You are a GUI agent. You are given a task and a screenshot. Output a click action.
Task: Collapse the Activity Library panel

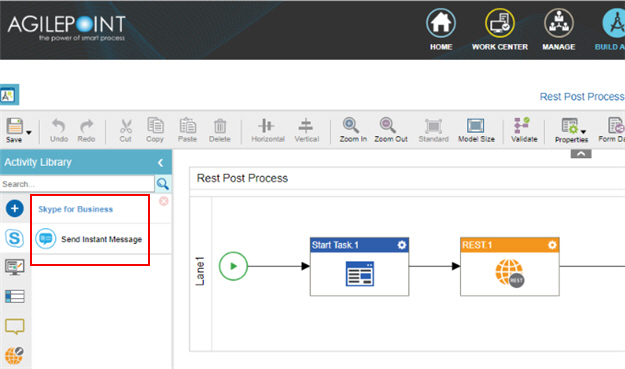pos(160,162)
